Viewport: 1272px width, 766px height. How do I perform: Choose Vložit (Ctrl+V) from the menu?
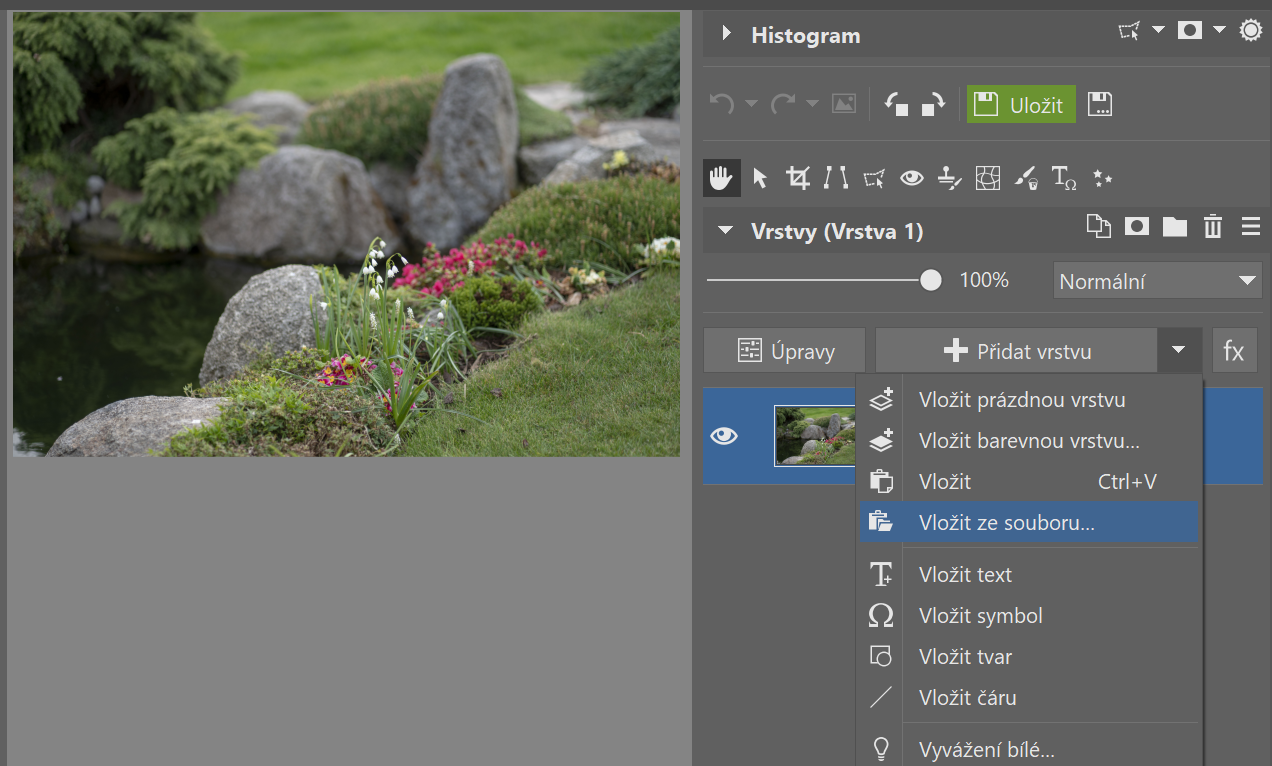1029,482
